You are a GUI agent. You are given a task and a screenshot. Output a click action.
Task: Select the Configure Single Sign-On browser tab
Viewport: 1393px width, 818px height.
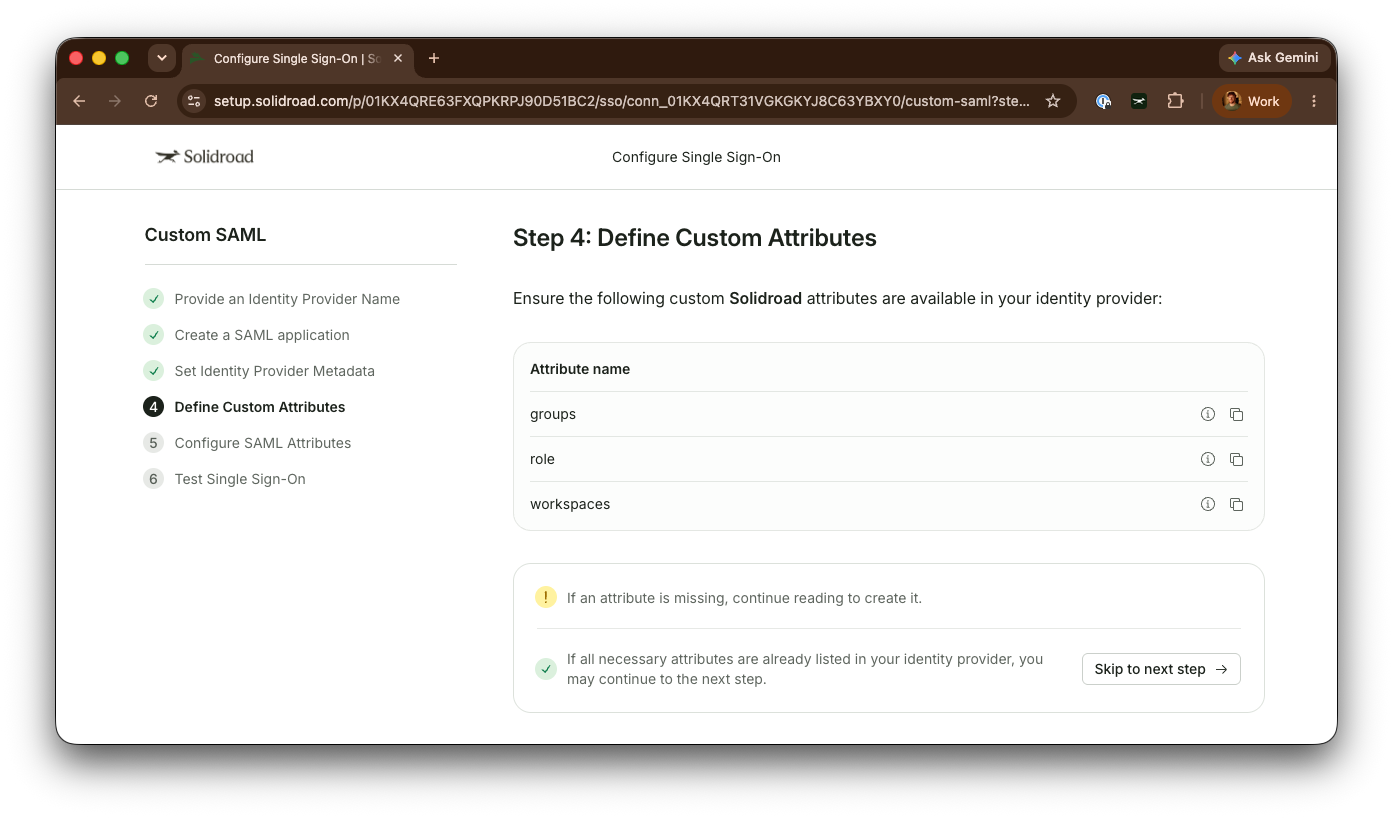tap(297, 59)
